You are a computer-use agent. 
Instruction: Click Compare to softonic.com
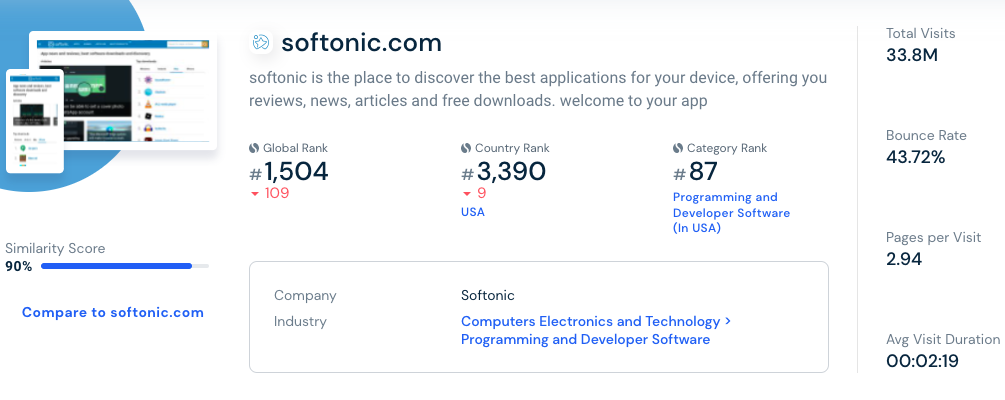113,313
